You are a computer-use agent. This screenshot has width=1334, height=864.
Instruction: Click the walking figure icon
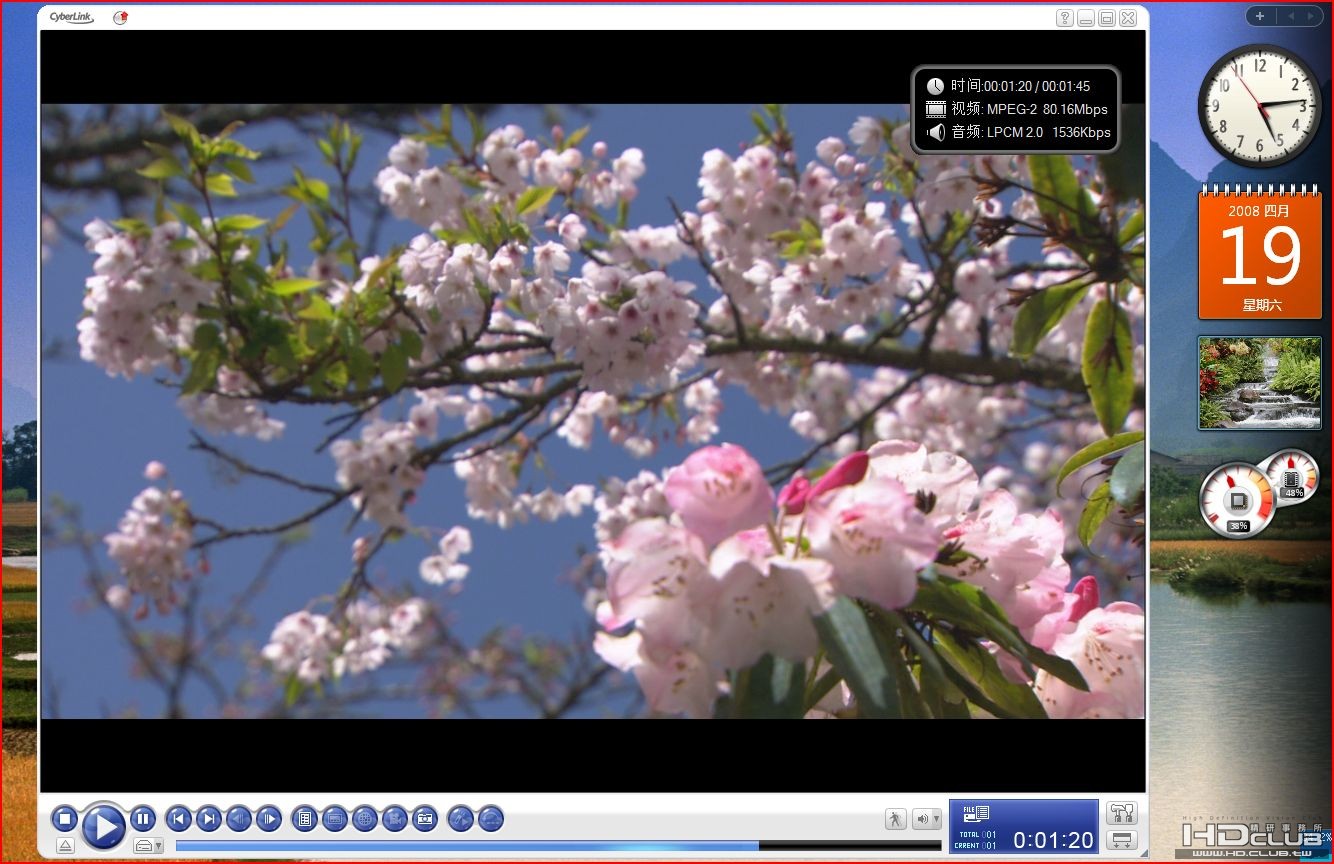pyautogui.click(x=895, y=819)
